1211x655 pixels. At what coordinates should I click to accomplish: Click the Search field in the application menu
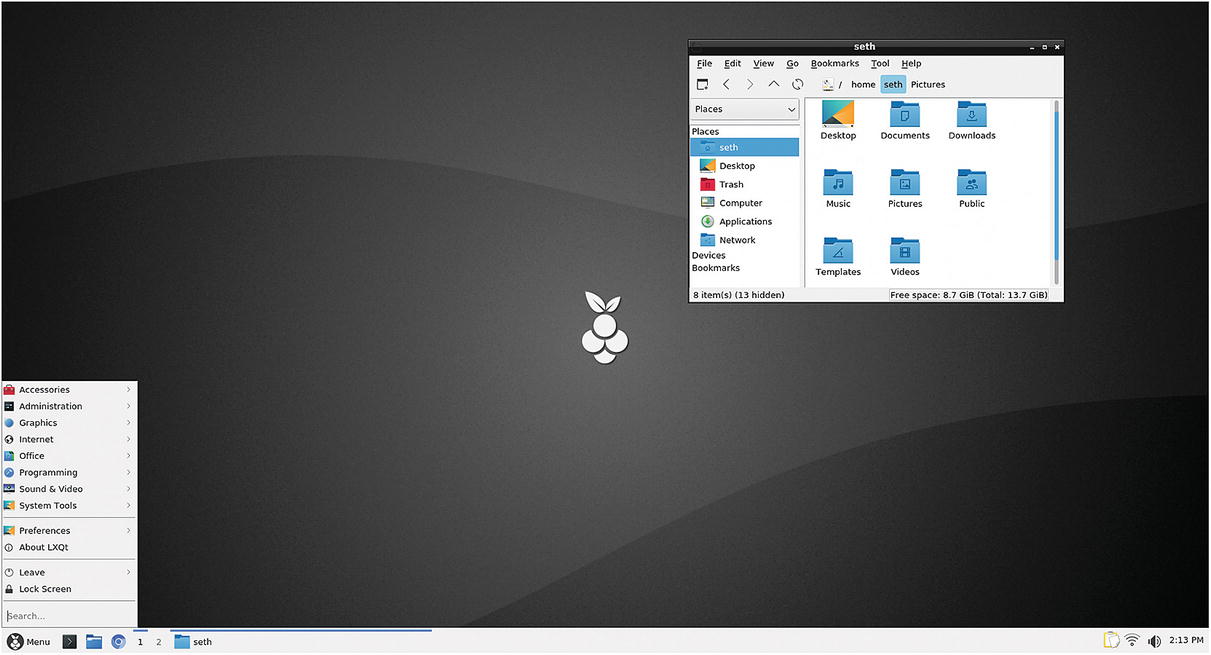click(68, 616)
